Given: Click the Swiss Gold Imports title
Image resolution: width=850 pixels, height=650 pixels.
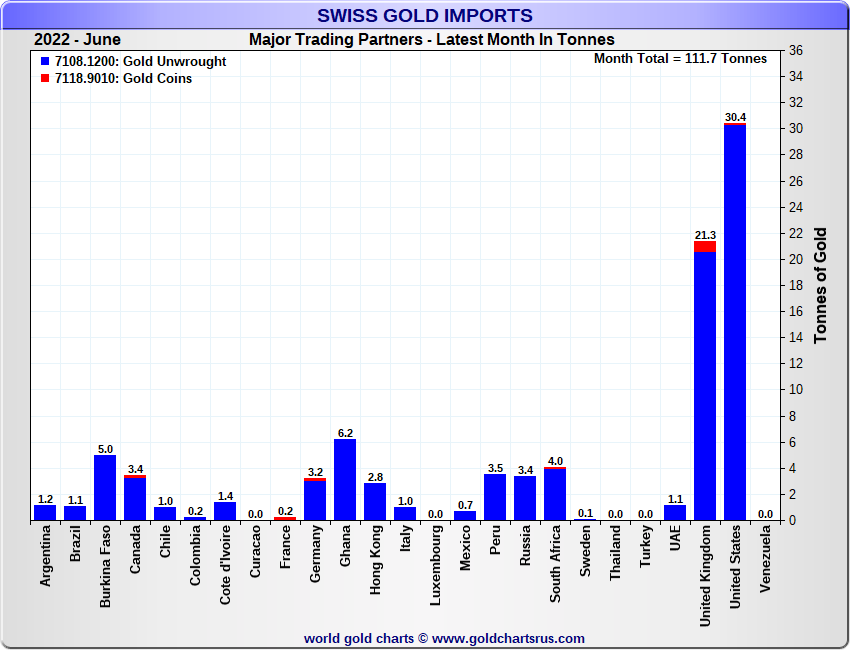Looking at the screenshot, I should click(x=425, y=16).
